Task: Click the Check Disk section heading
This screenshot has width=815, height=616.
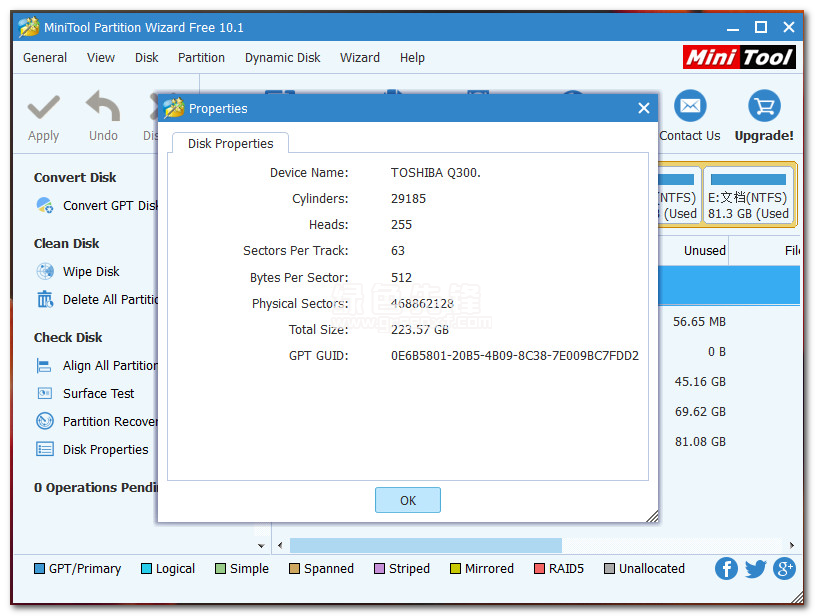Action: pyautogui.click(x=68, y=338)
